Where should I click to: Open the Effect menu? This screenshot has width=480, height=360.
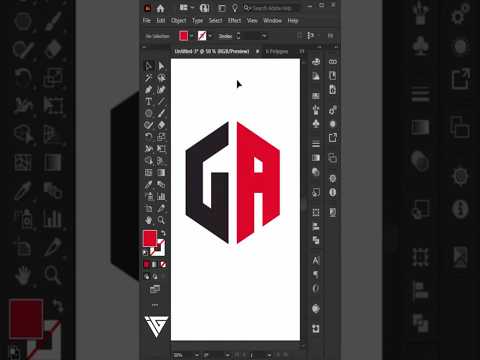pyautogui.click(x=234, y=21)
